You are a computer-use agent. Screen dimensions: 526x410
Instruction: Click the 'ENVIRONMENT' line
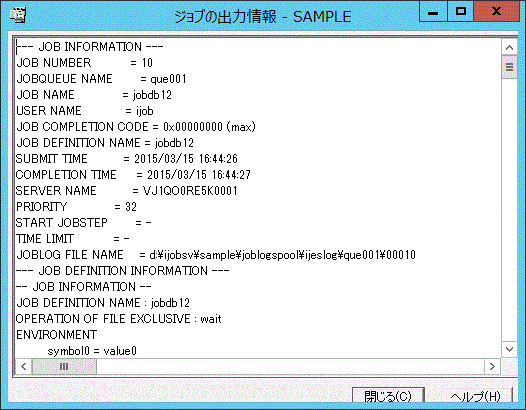click(x=57, y=335)
